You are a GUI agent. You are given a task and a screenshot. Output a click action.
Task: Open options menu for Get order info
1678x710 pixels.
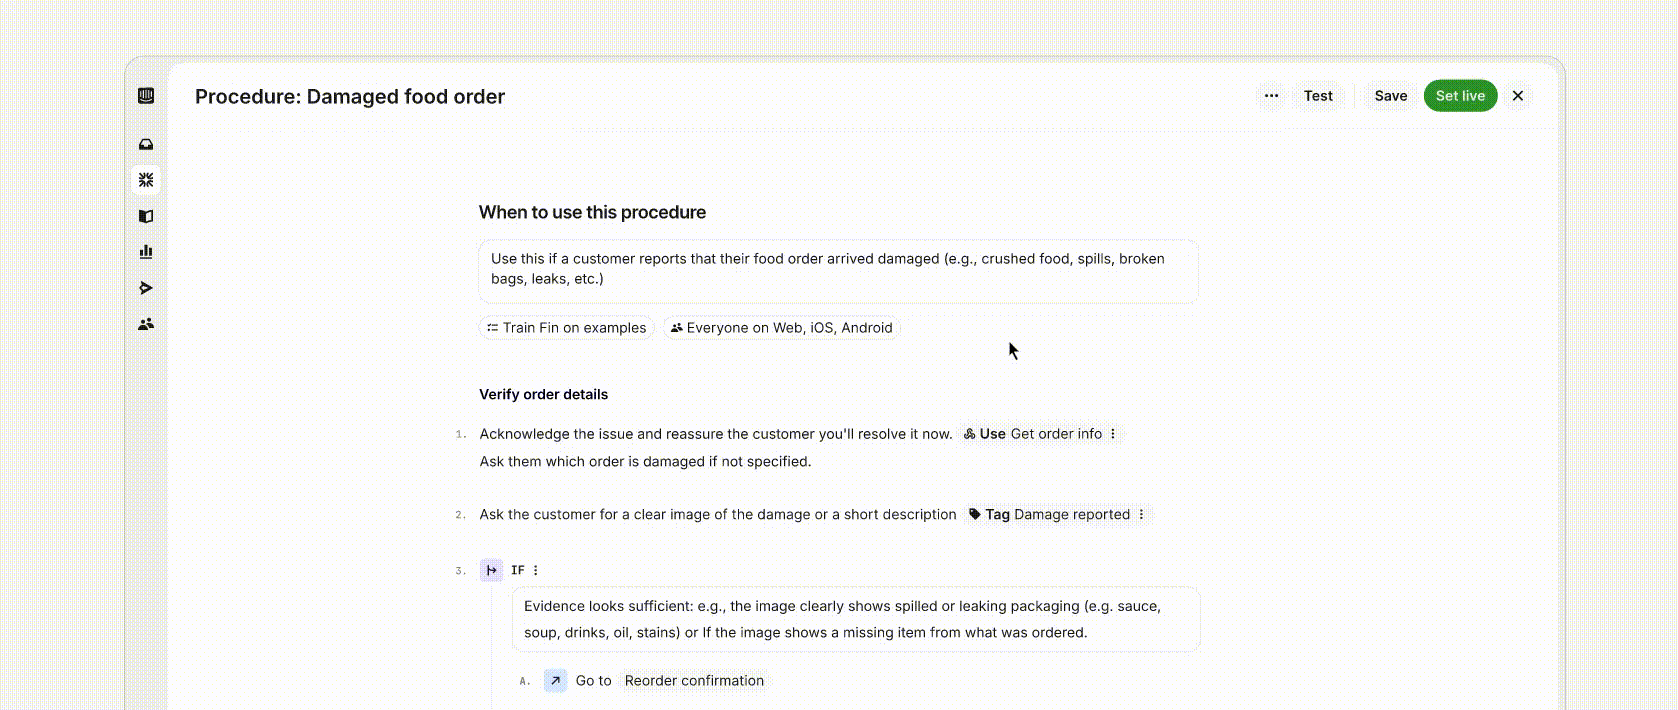(1113, 434)
